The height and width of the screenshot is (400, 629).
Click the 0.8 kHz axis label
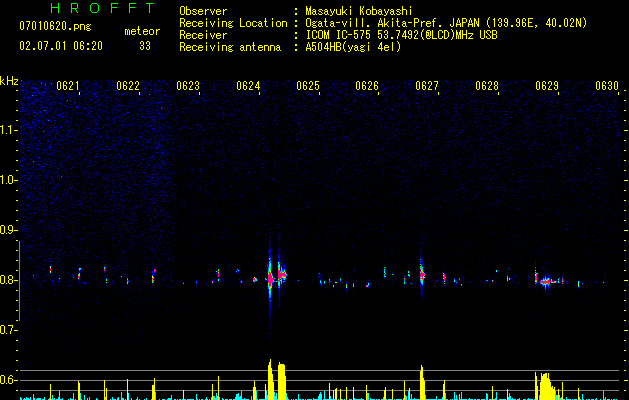pos(7,280)
